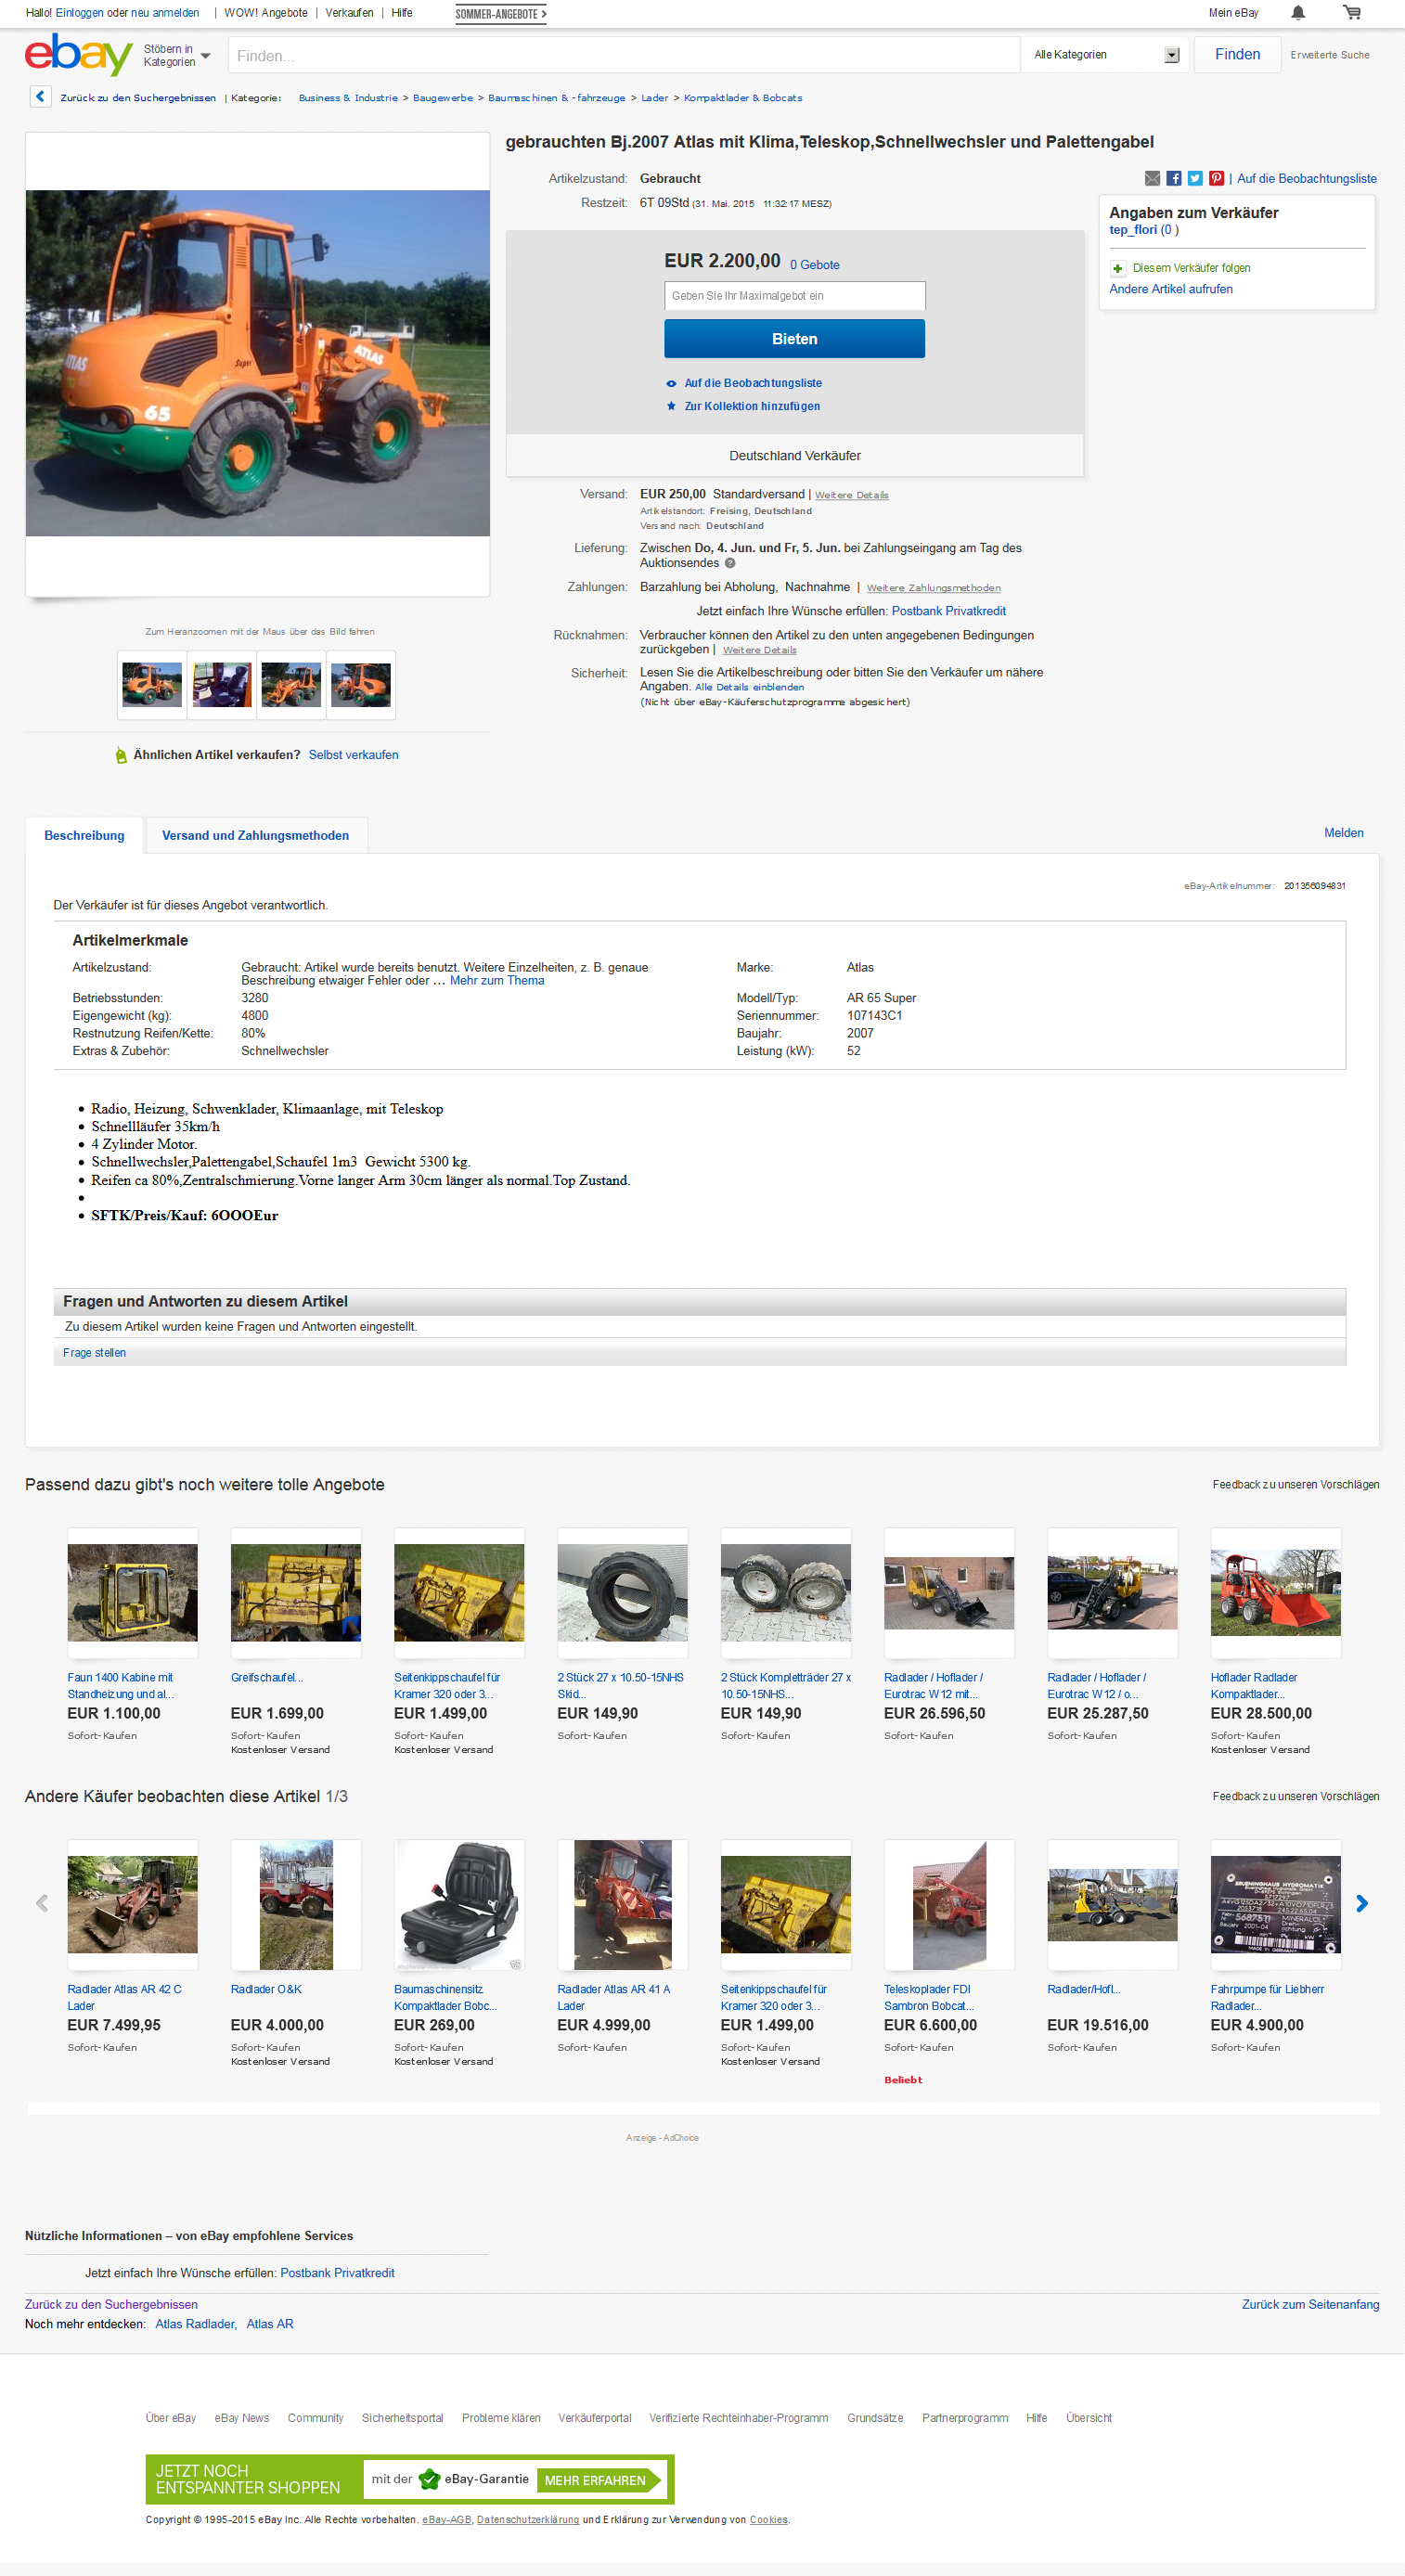Viewport: 1405px width, 2576px height.
Task: Show next items in watched carousel
Action: click(1361, 1903)
